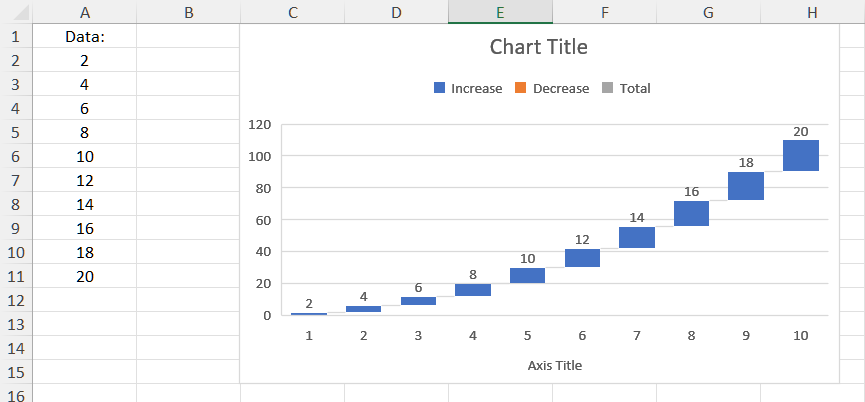Select the Chart Title text

click(538, 47)
